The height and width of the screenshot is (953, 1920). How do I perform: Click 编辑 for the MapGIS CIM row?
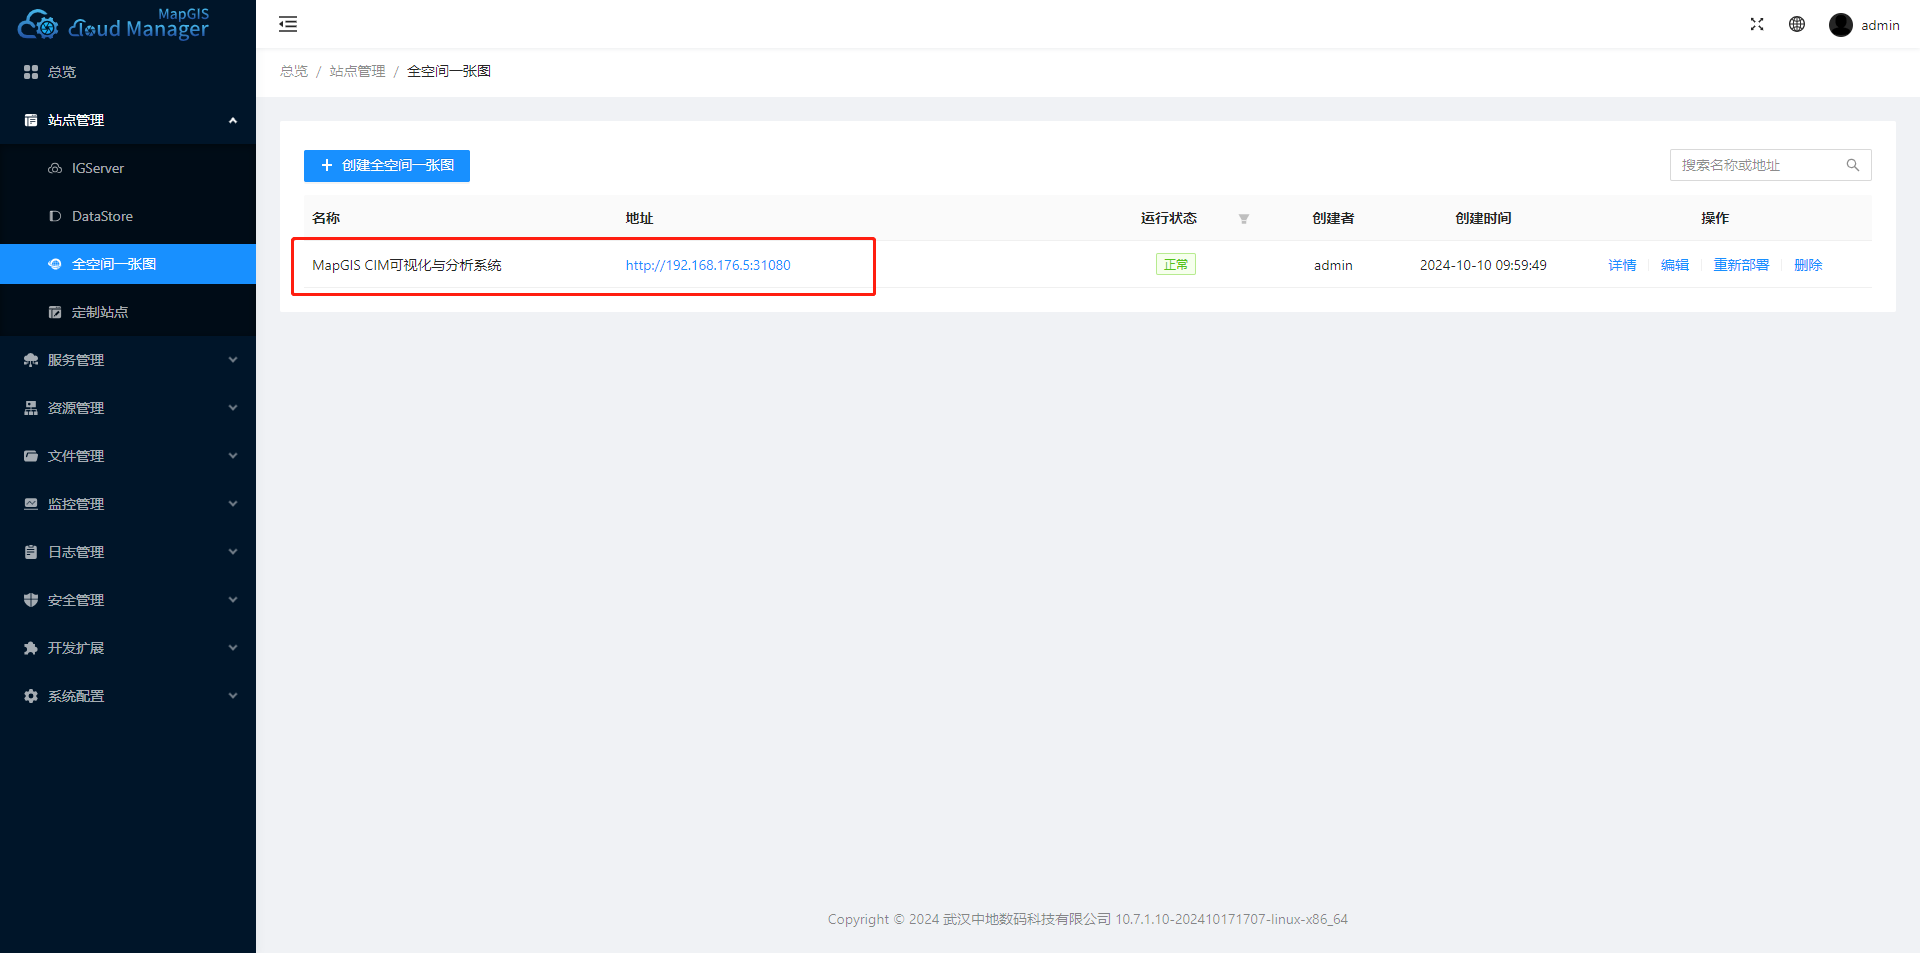[1675, 265]
